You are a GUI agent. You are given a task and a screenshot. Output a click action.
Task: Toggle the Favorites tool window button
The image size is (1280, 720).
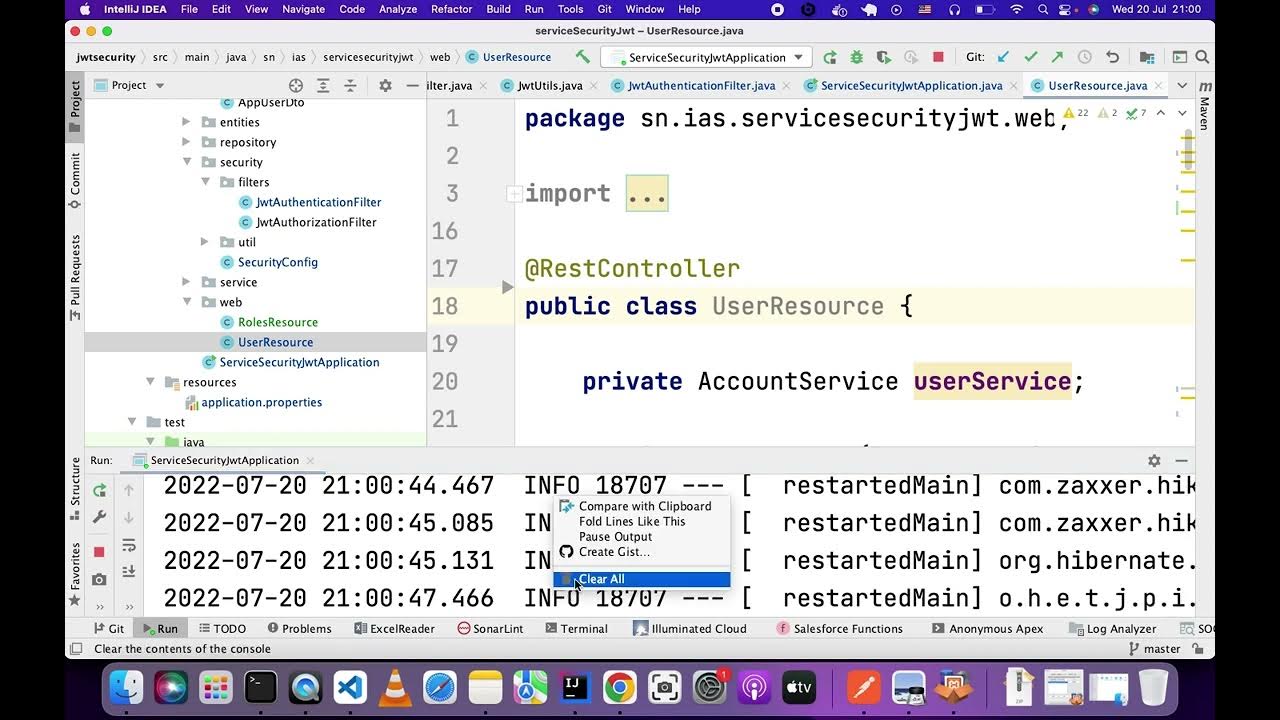(75, 574)
